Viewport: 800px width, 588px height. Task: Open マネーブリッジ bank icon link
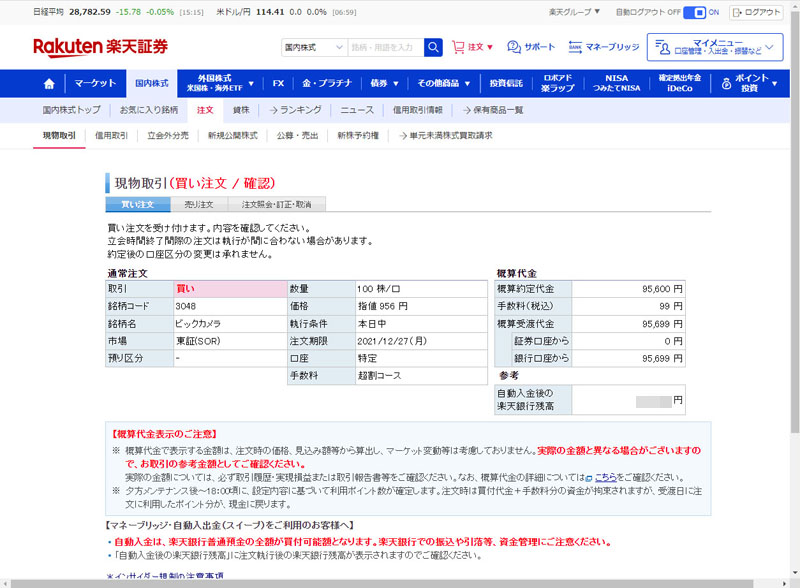click(x=576, y=47)
